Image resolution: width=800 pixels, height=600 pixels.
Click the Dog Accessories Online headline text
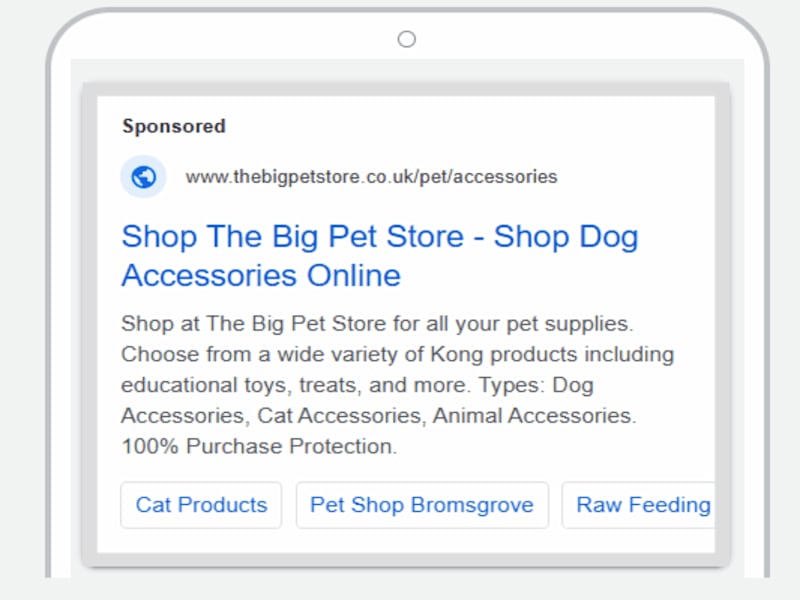(260, 275)
